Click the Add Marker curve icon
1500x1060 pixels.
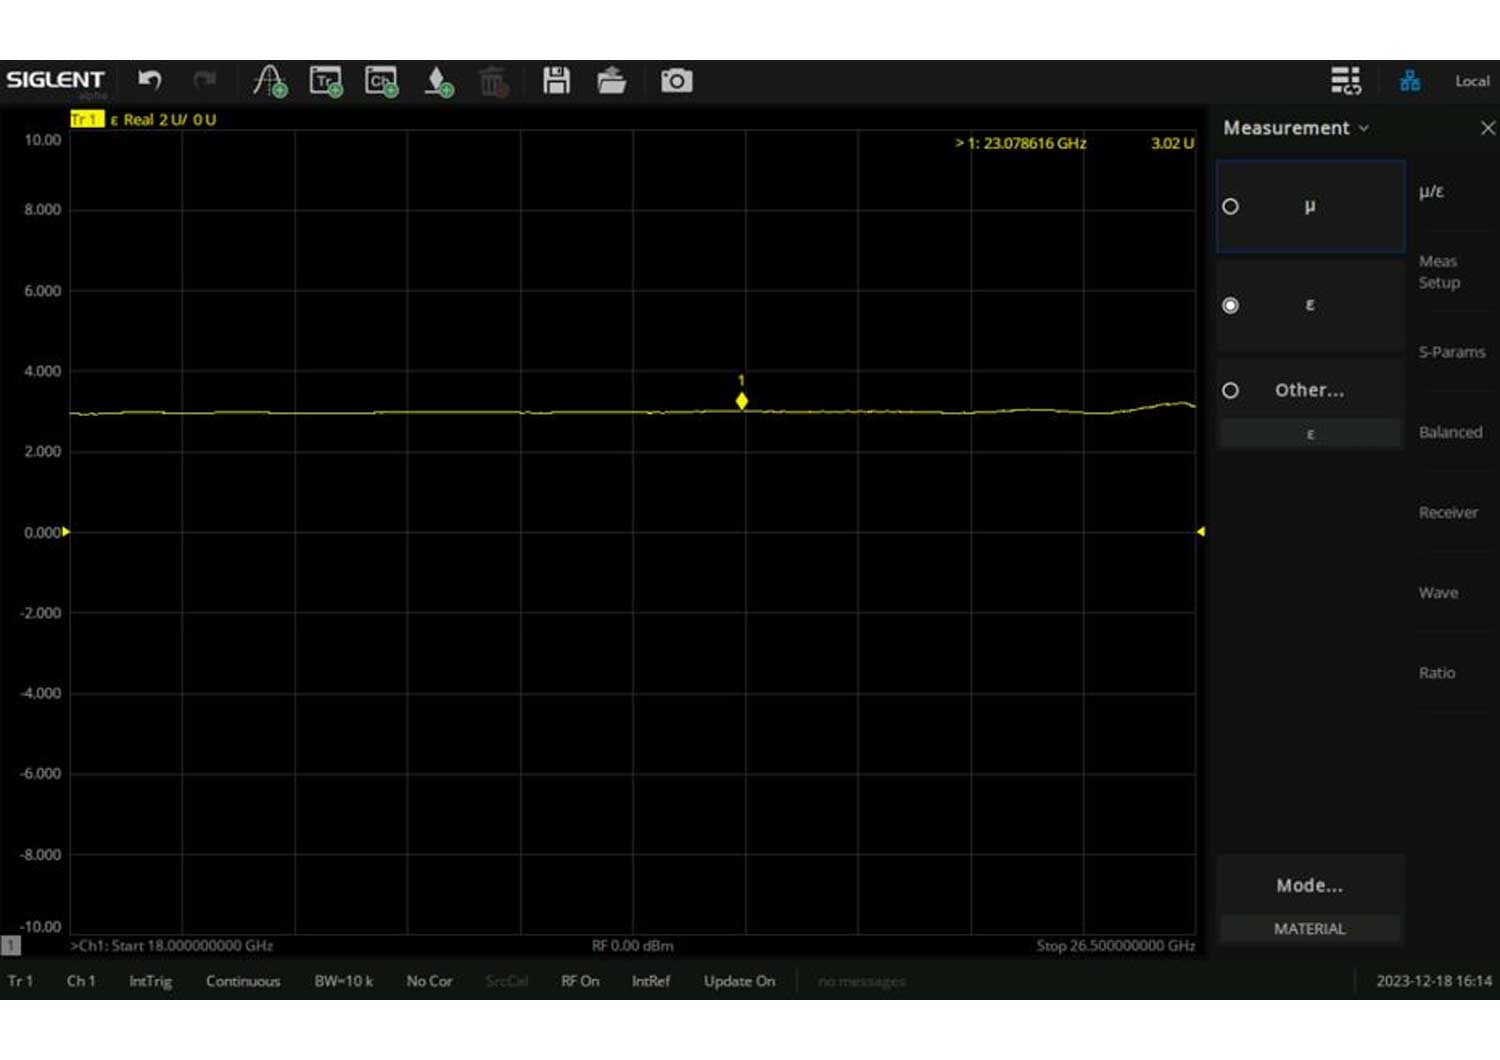269,80
